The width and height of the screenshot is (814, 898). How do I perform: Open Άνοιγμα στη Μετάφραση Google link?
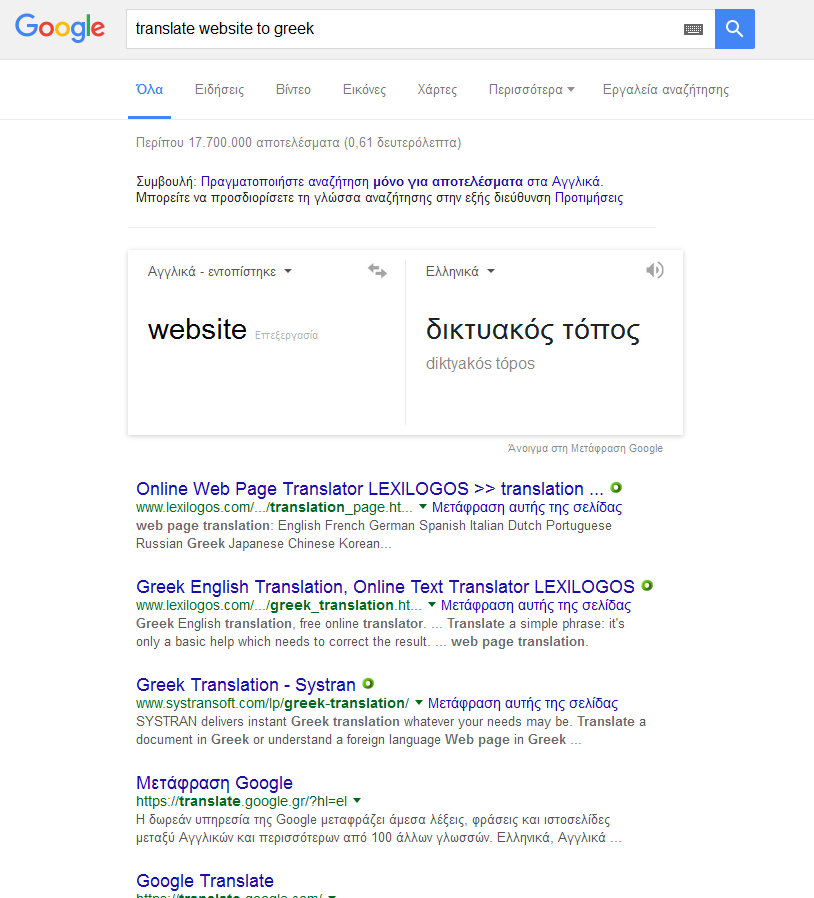point(585,448)
